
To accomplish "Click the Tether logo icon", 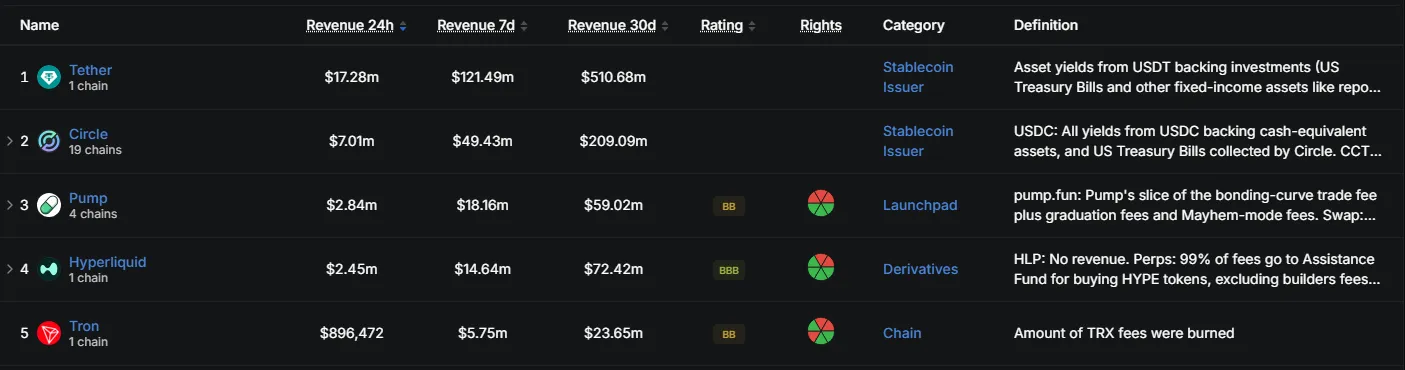I will (49, 78).
